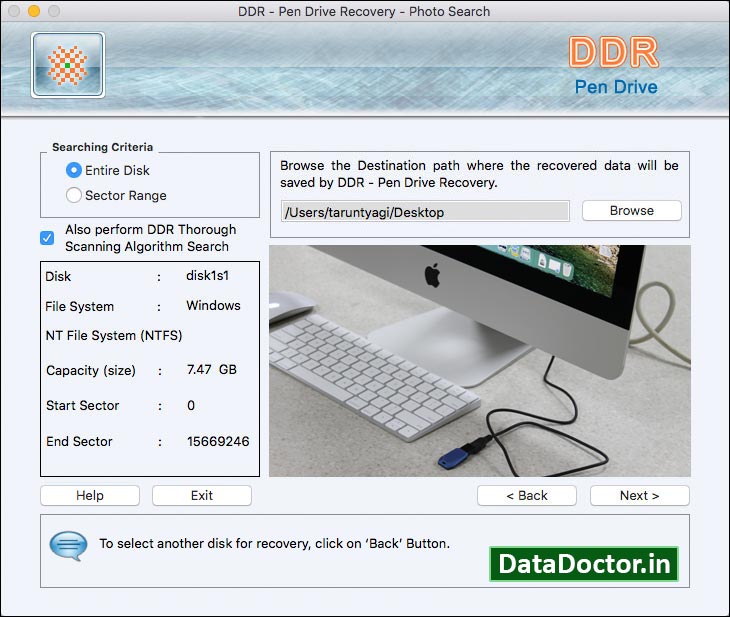Open Help
Screen dimensions: 730x617
pos(90,495)
